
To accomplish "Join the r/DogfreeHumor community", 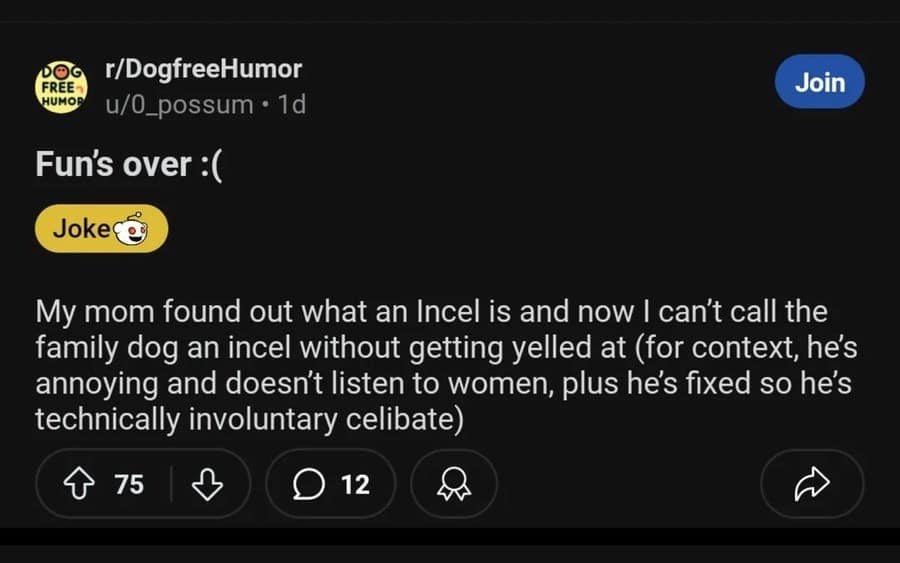I will tap(820, 82).
